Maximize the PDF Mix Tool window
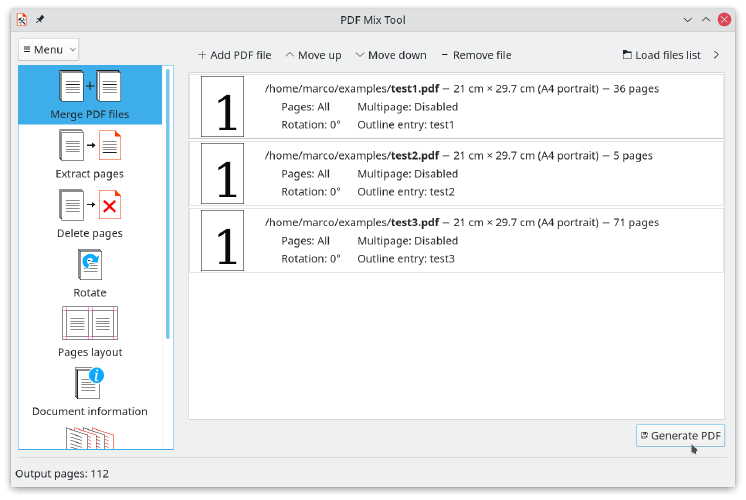Viewport: 746px width, 500px height. click(x=706, y=20)
